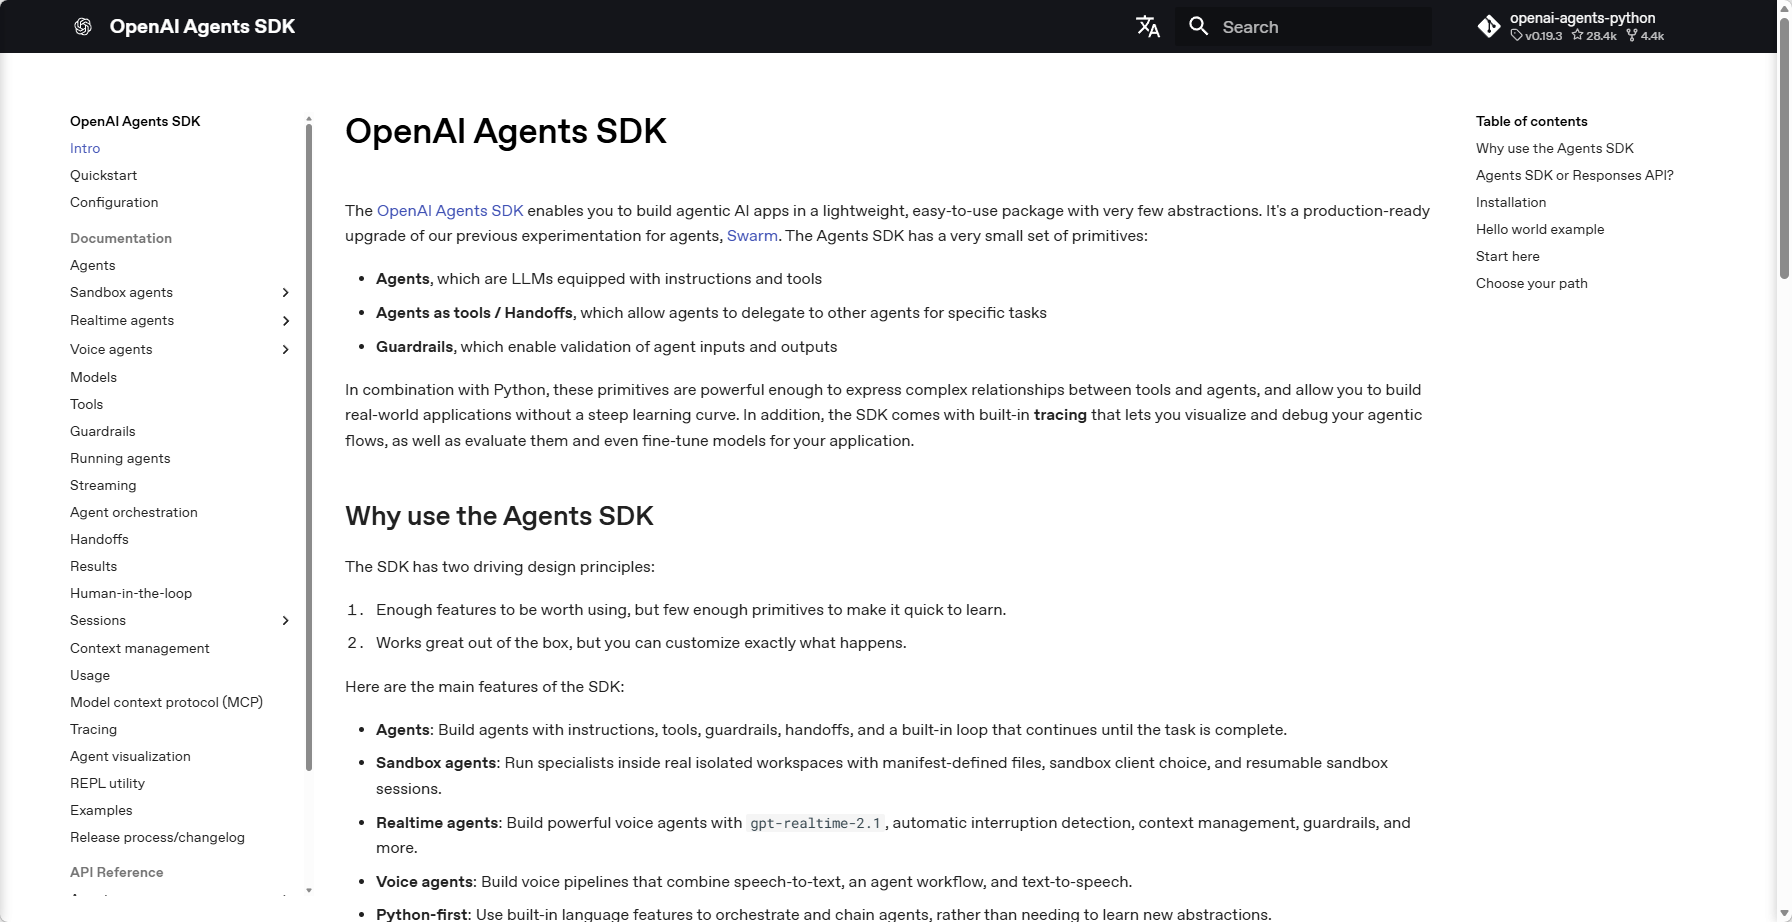This screenshot has width=1792, height=922.
Task: Open the REPL utility page
Action: point(107,783)
